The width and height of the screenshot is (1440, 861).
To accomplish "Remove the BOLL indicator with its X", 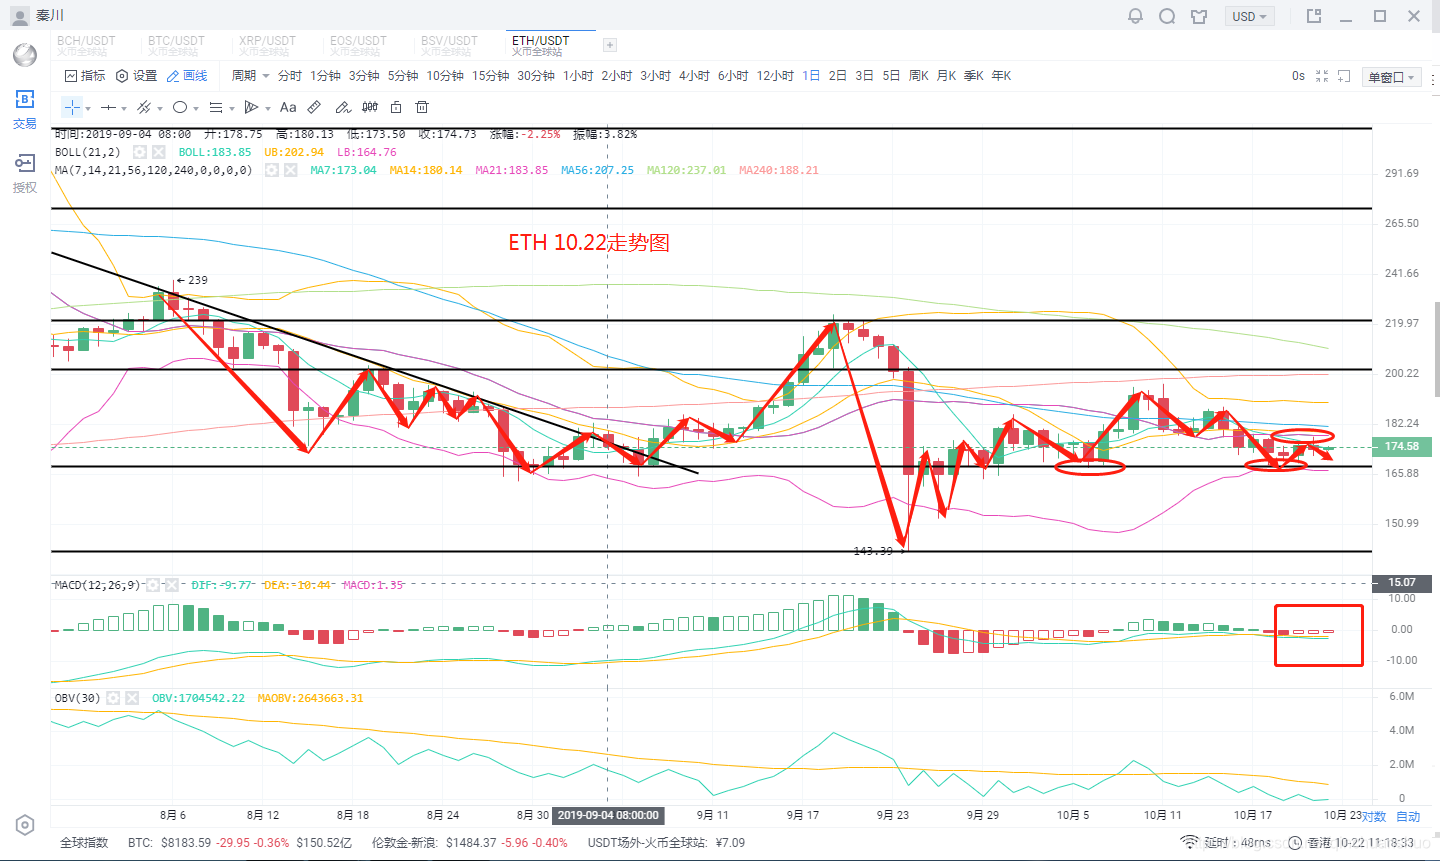I will coord(160,152).
